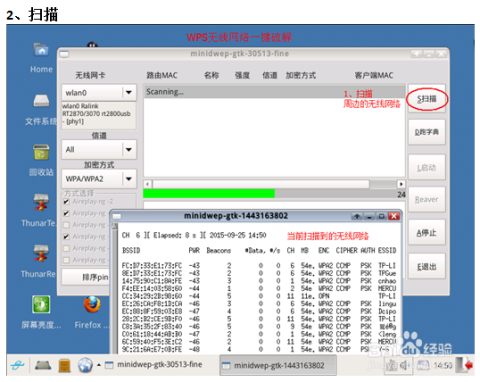Viewport: 480px width, 382px height.
Task: Click the right arrow of horizontal scrollbar
Action: pyautogui.click(x=401, y=184)
